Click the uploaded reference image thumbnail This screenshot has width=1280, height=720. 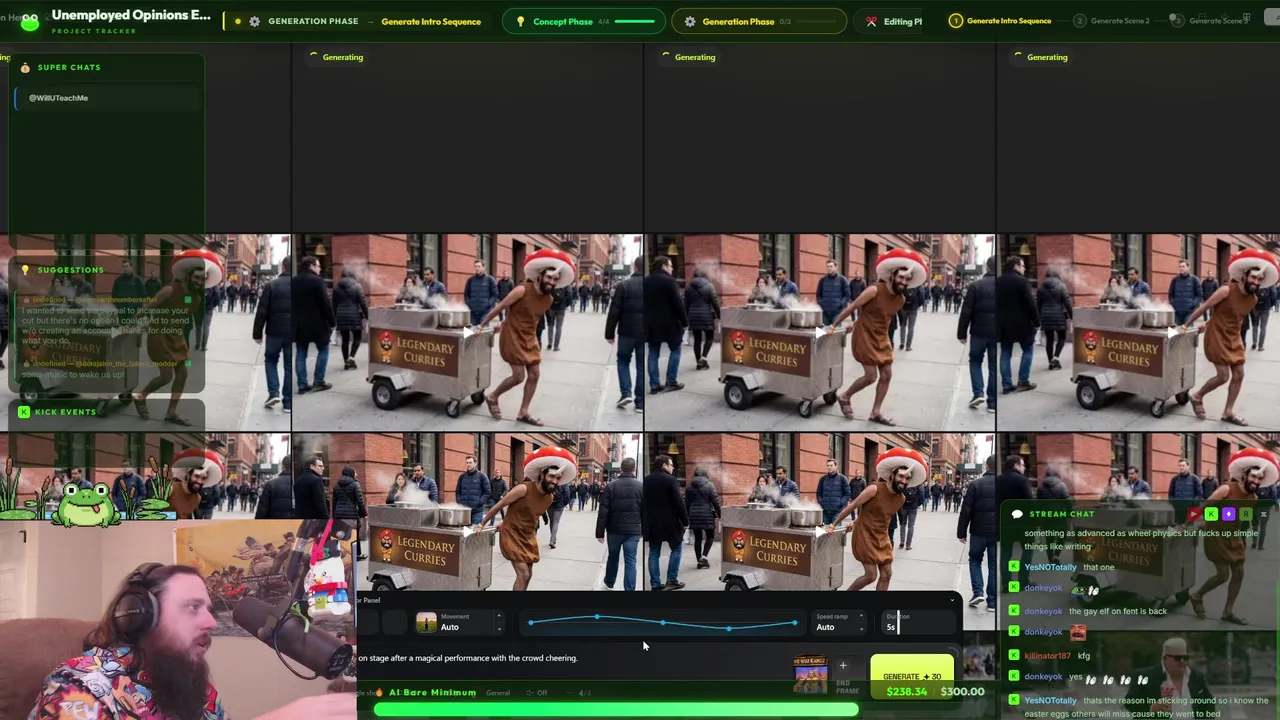pyautogui.click(x=810, y=674)
